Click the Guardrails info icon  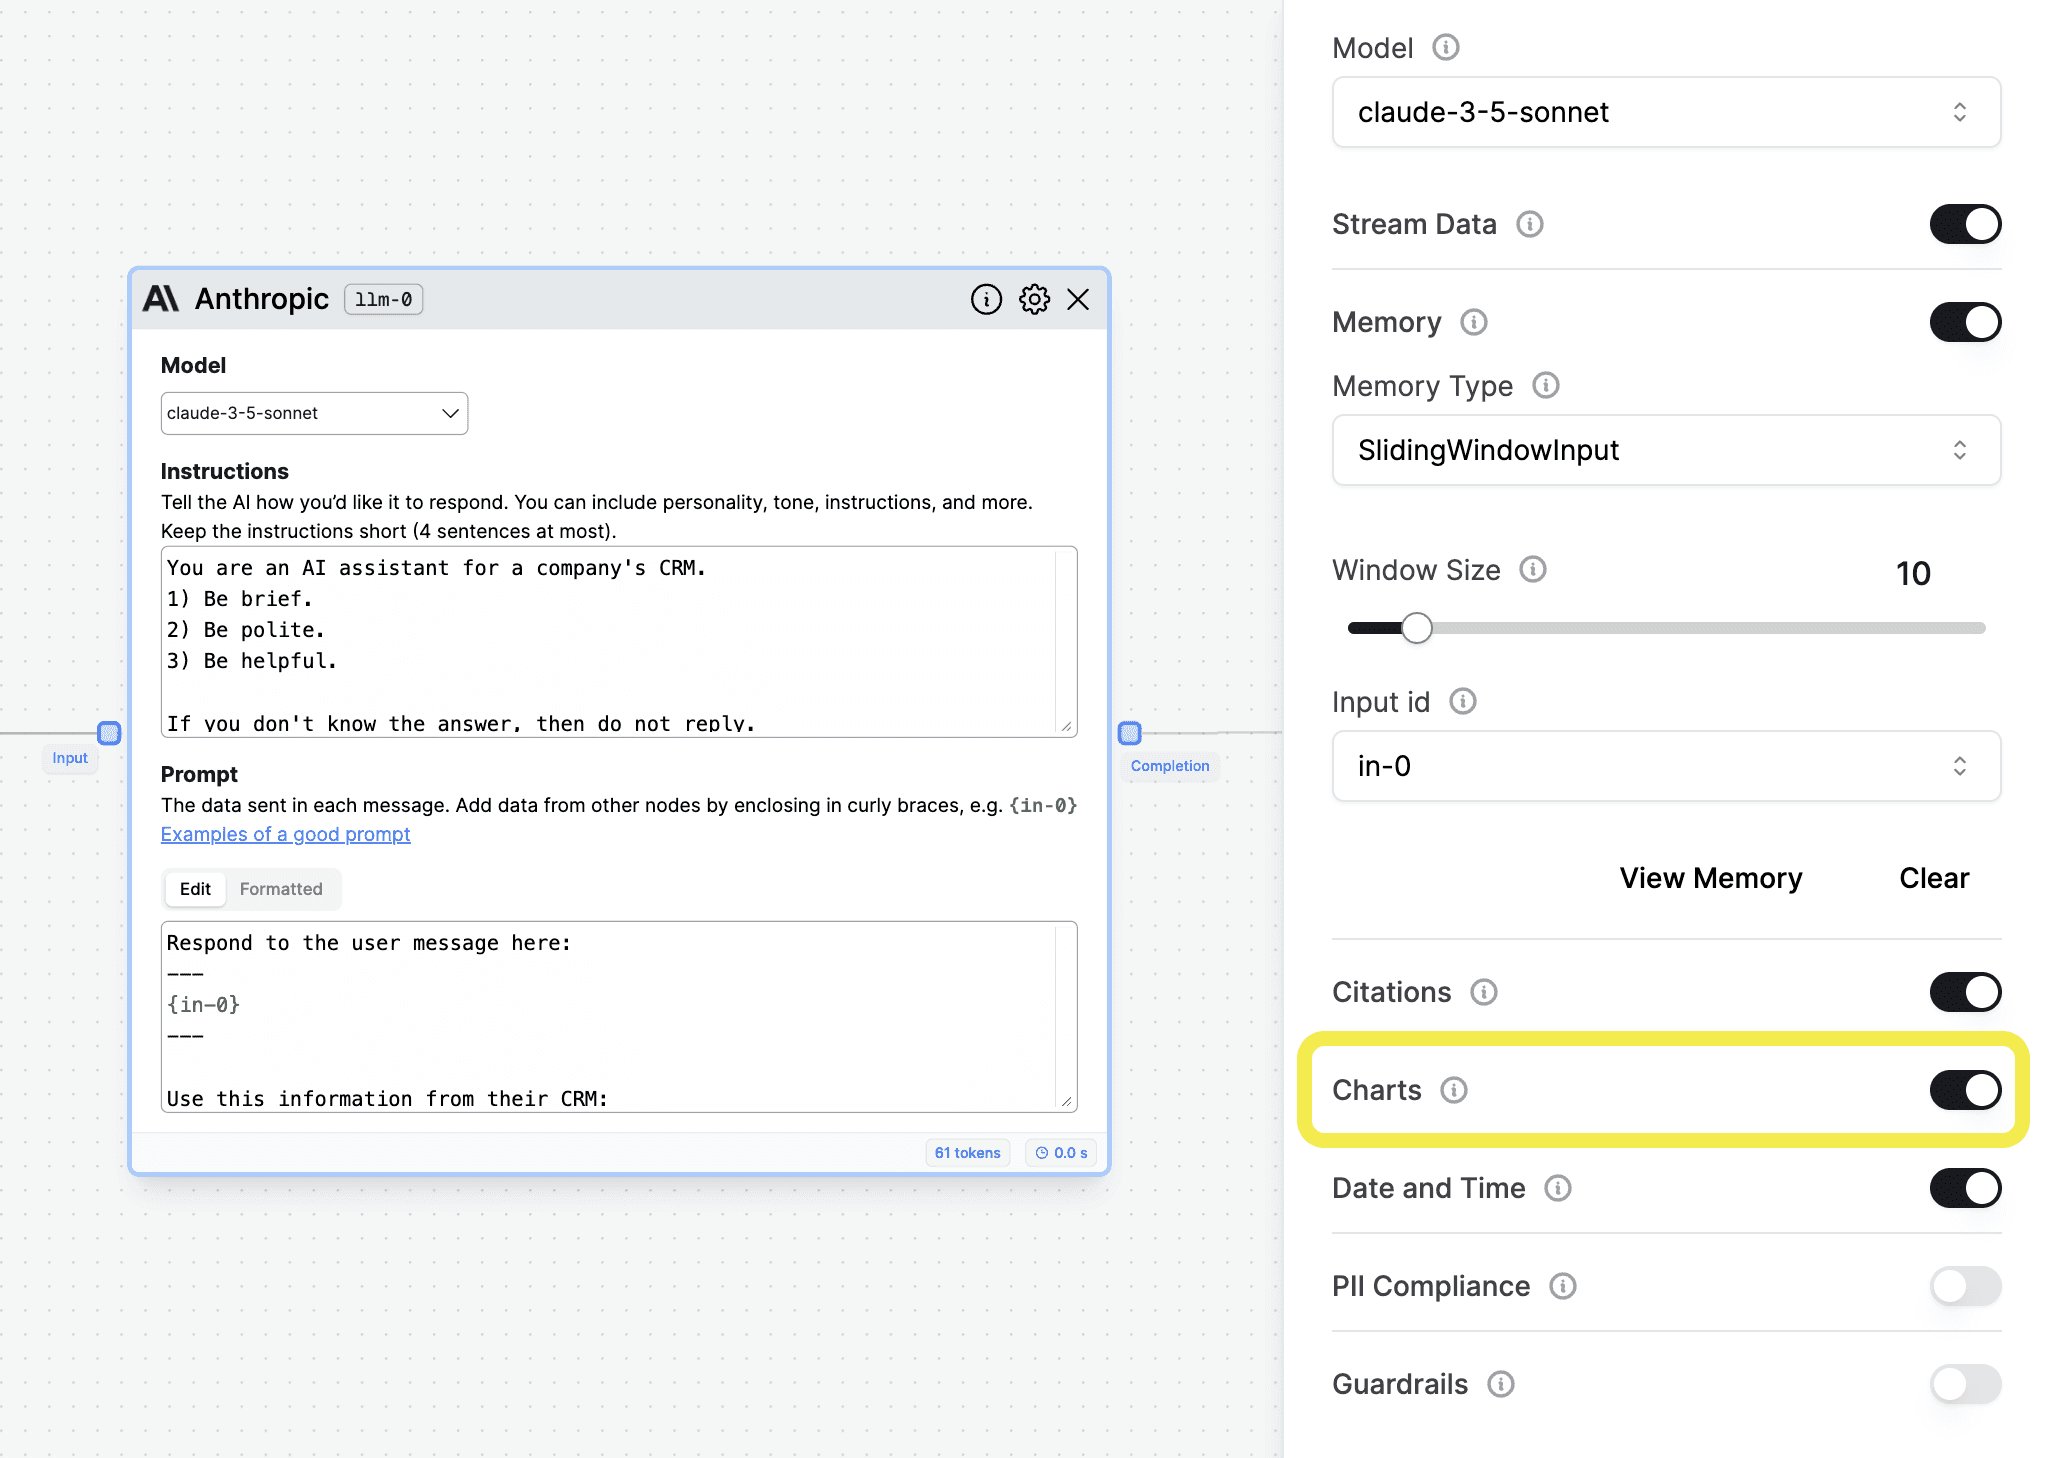[x=1500, y=1384]
